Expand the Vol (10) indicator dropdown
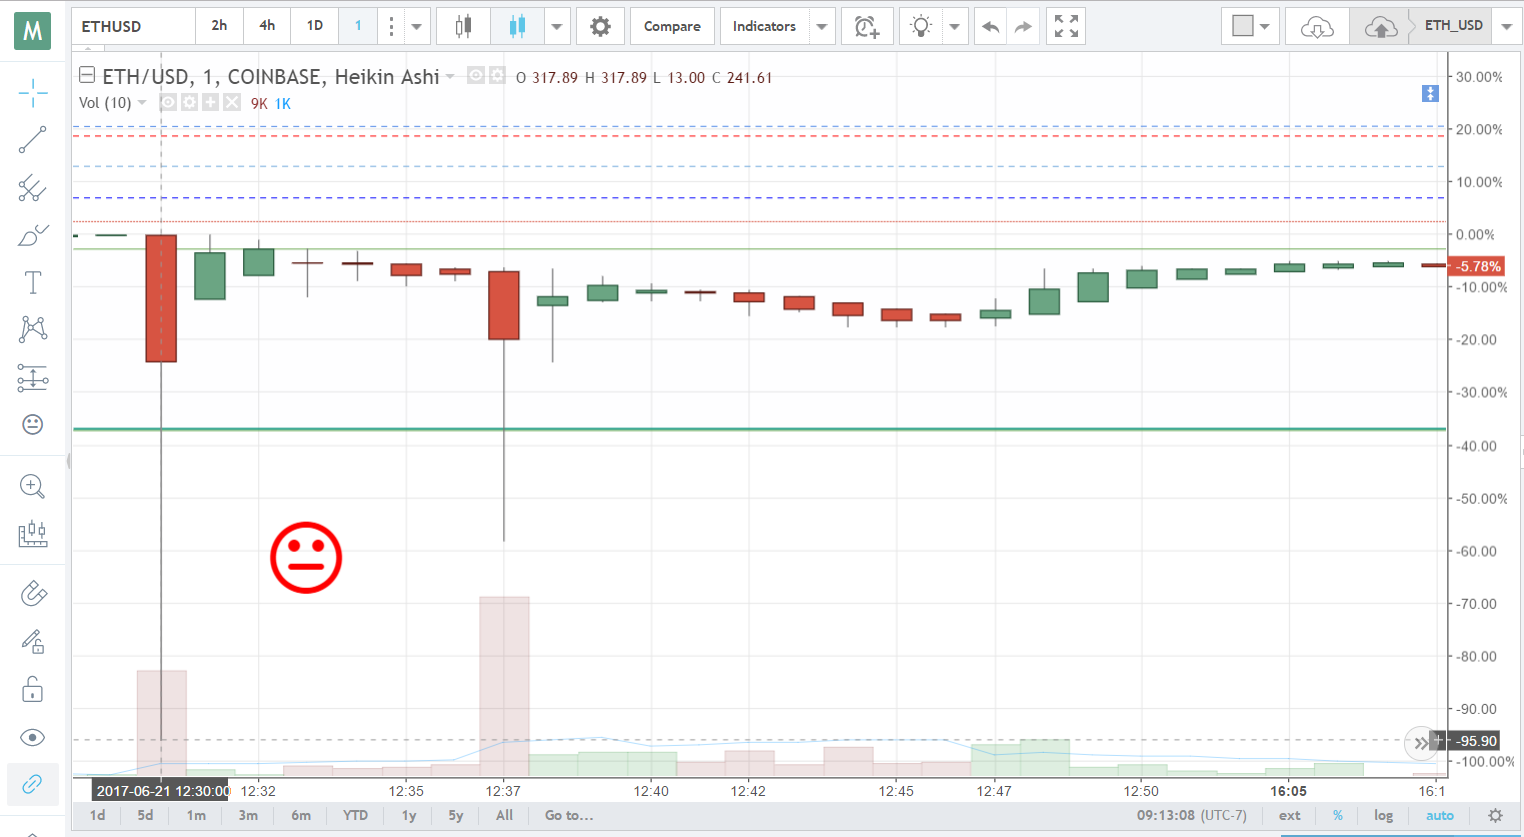Image resolution: width=1524 pixels, height=837 pixels. click(142, 103)
